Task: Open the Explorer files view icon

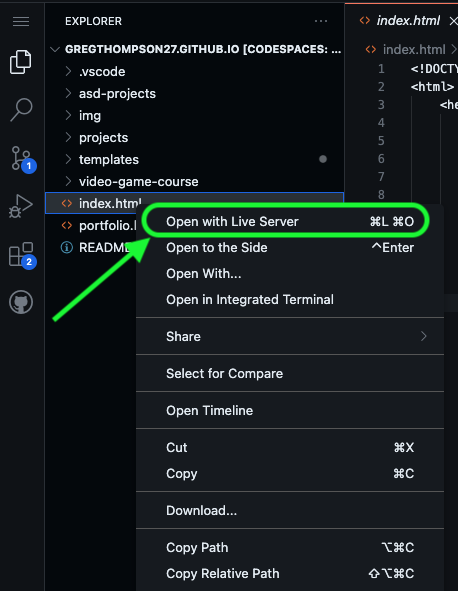Action: (x=21, y=62)
